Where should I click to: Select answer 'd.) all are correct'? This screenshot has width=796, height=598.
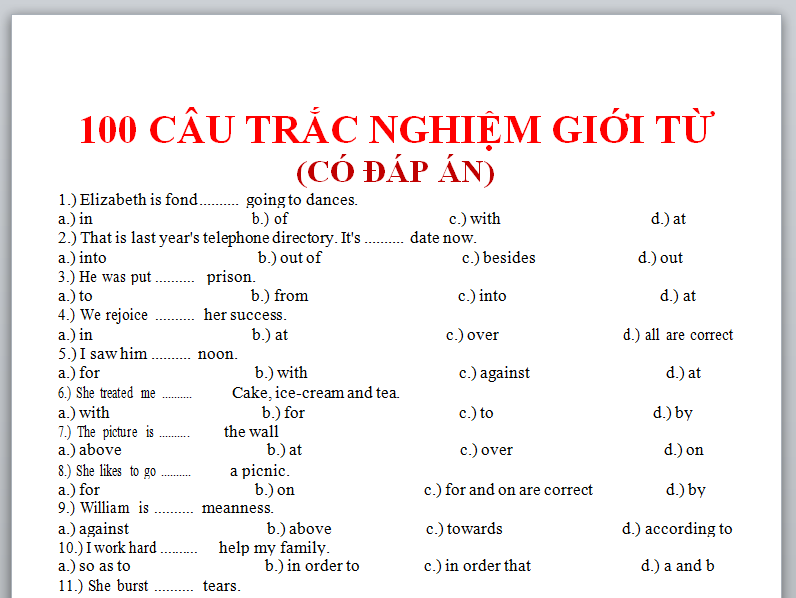pyautogui.click(x=678, y=335)
